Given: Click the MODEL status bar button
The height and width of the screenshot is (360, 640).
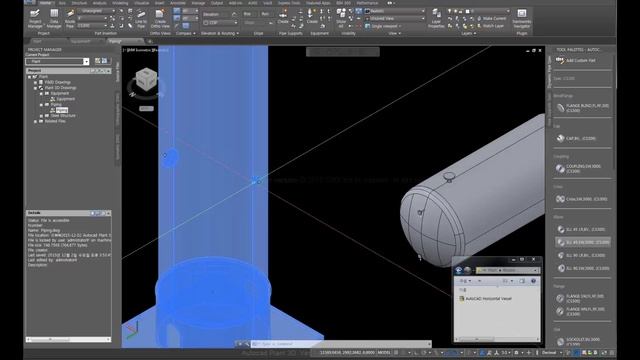Looking at the screenshot, I should coord(384,353).
